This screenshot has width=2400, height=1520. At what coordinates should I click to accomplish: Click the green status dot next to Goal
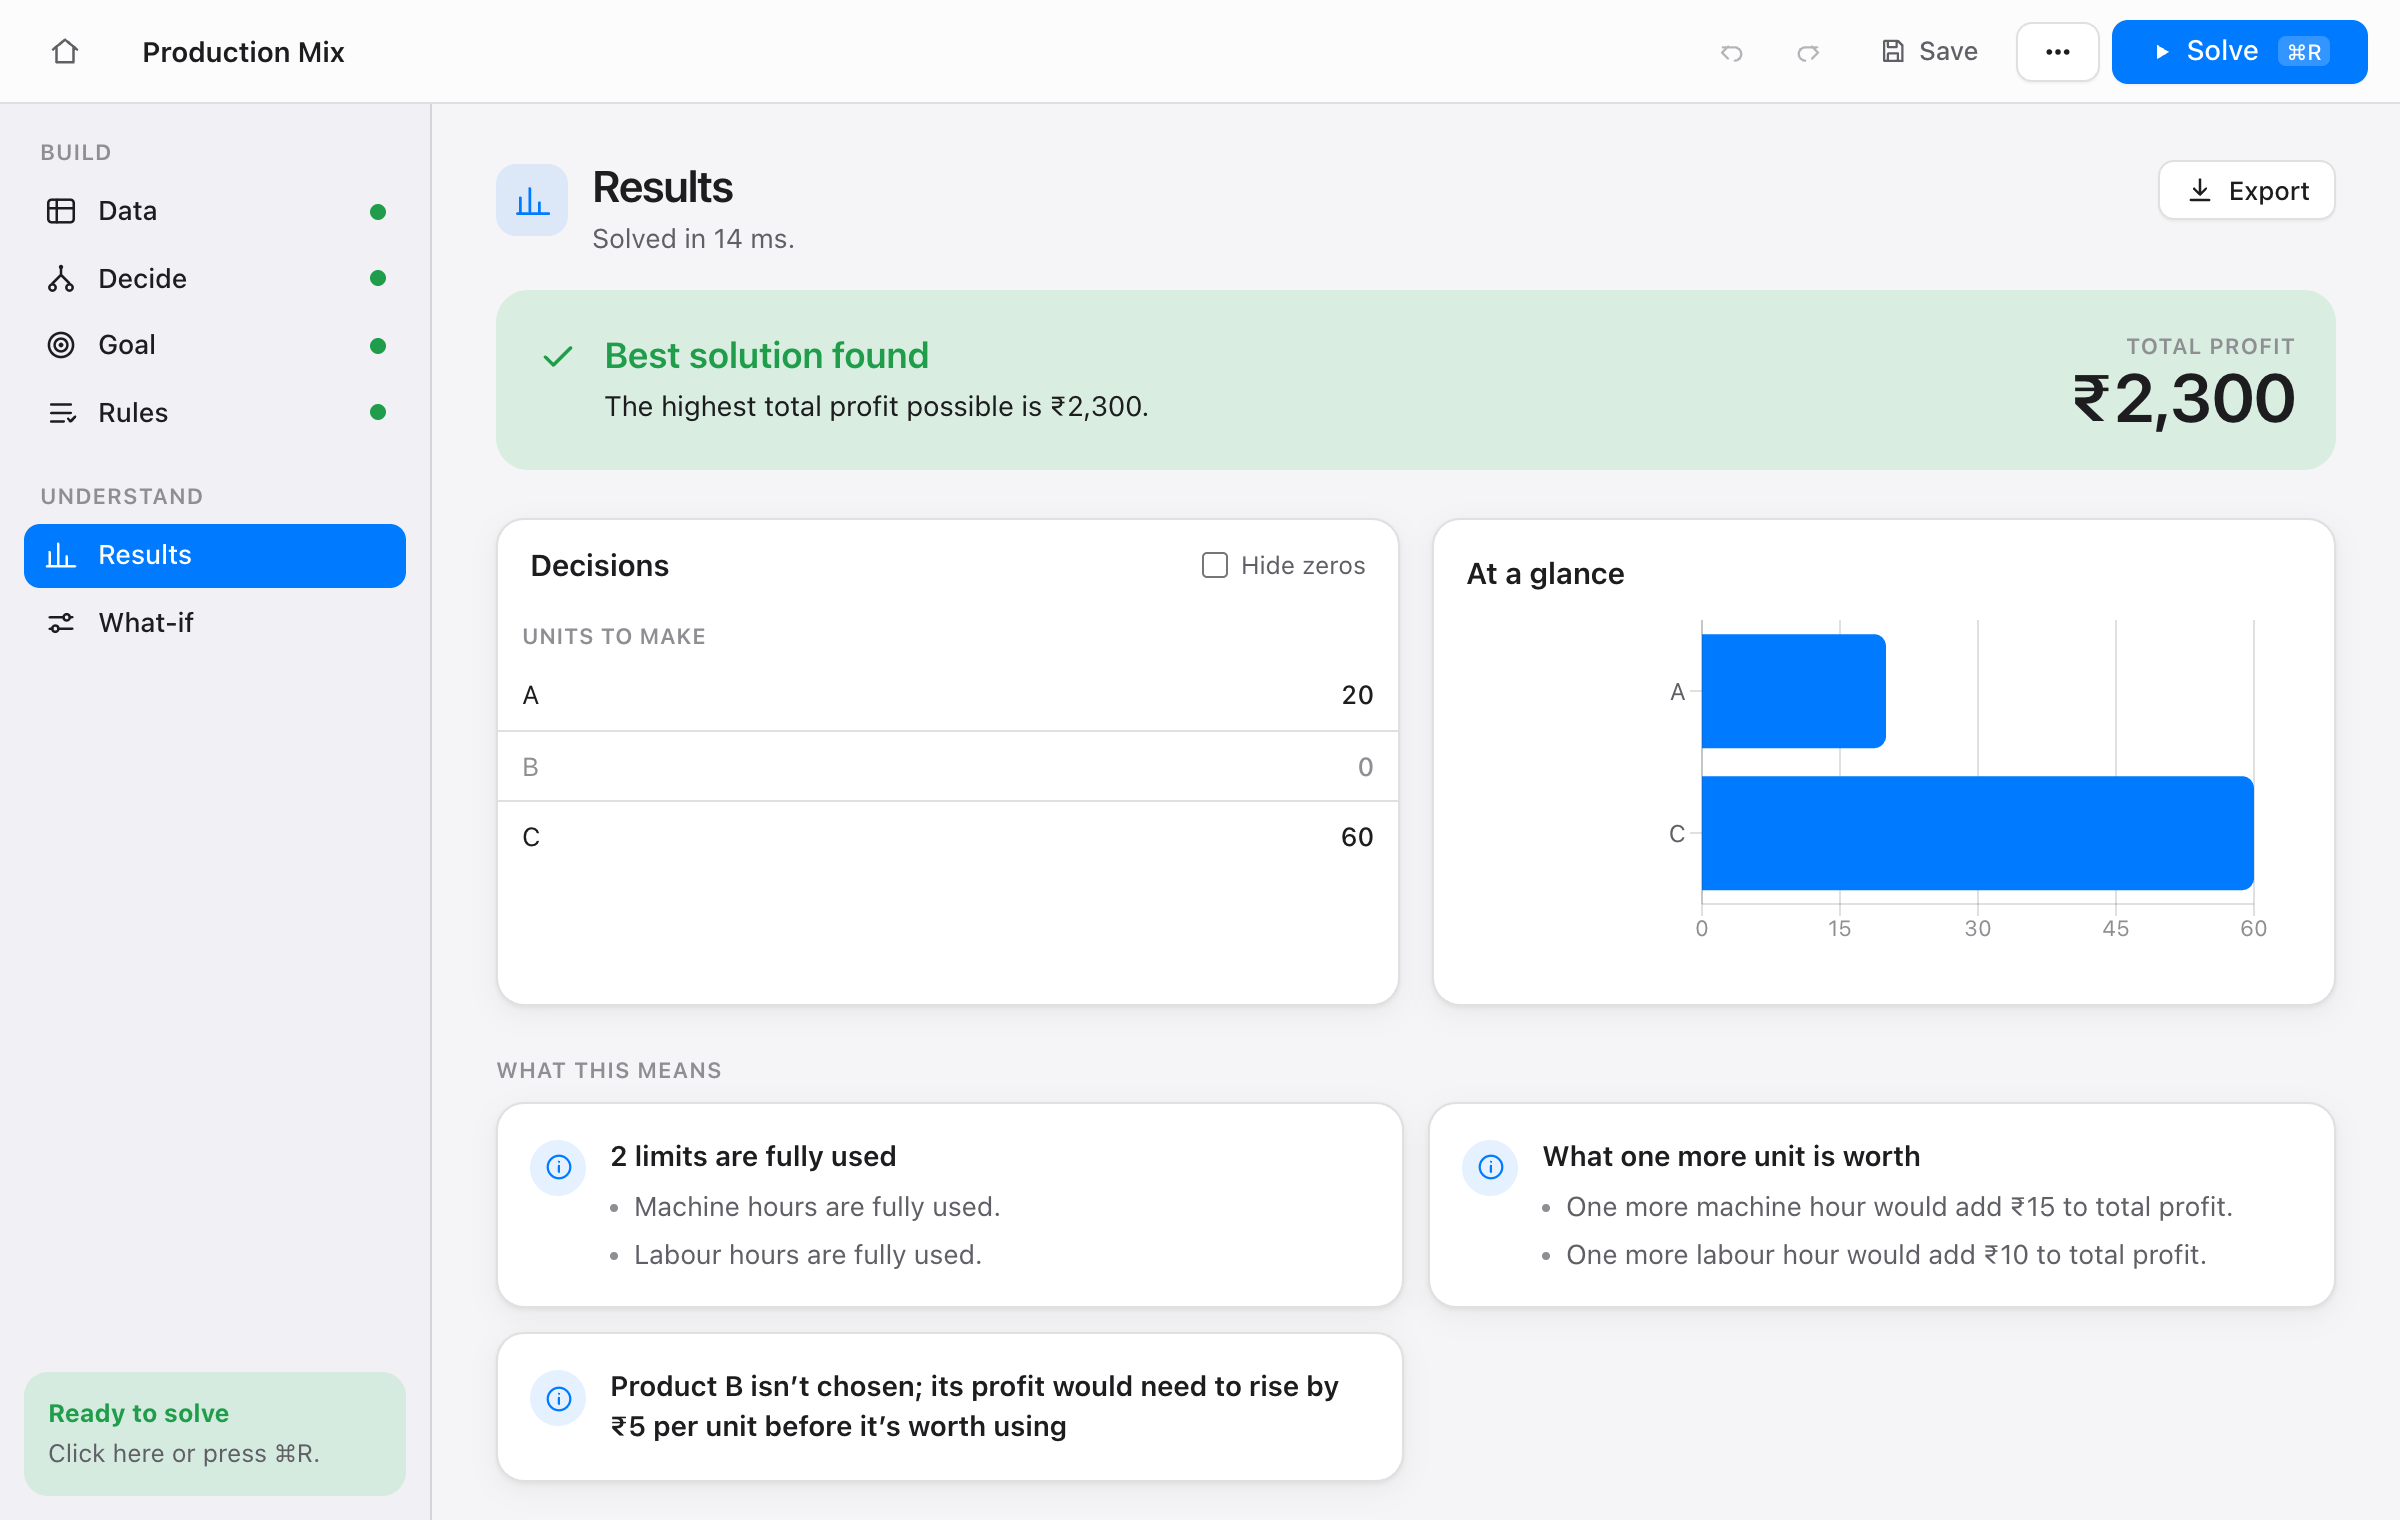[378, 345]
